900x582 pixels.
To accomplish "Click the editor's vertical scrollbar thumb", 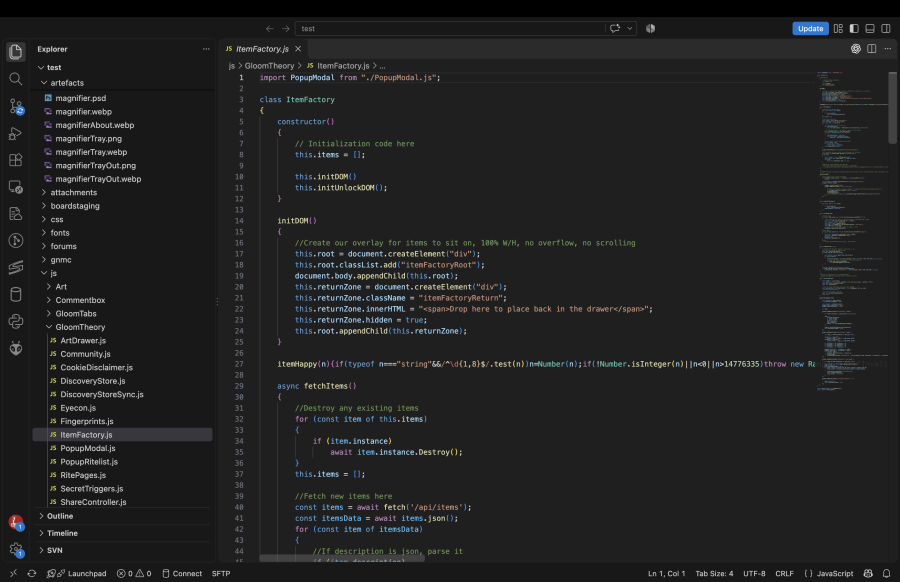I will pos(893,107).
